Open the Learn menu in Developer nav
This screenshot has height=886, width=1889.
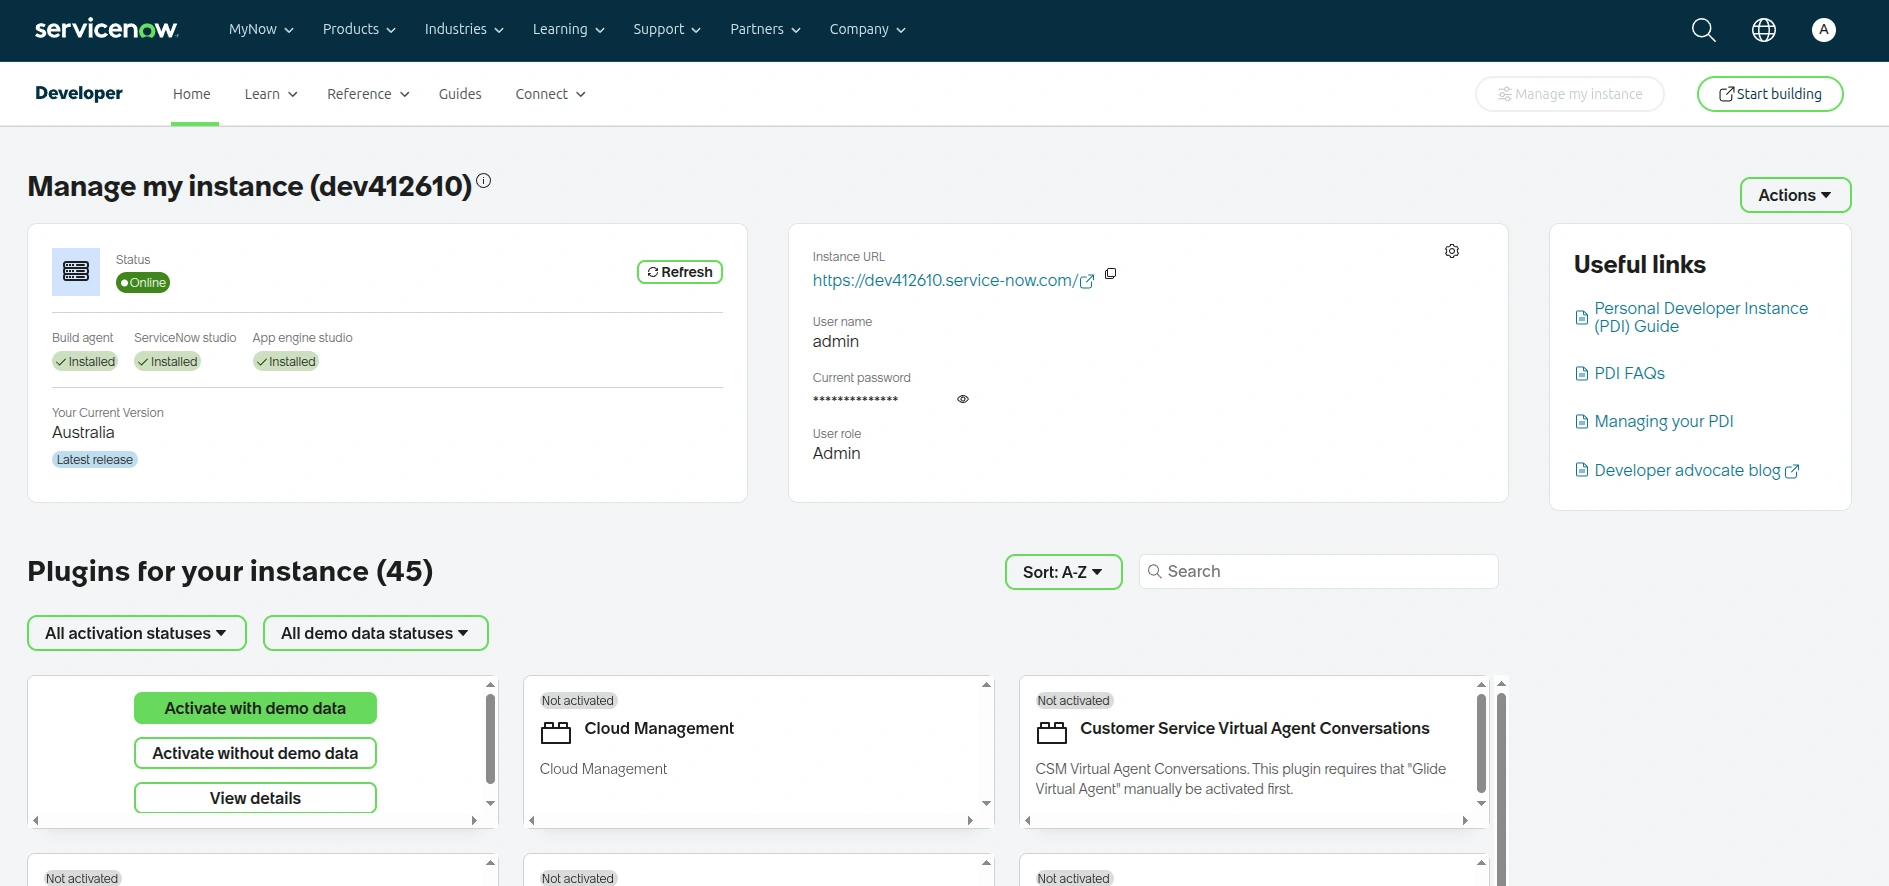[x=271, y=94]
